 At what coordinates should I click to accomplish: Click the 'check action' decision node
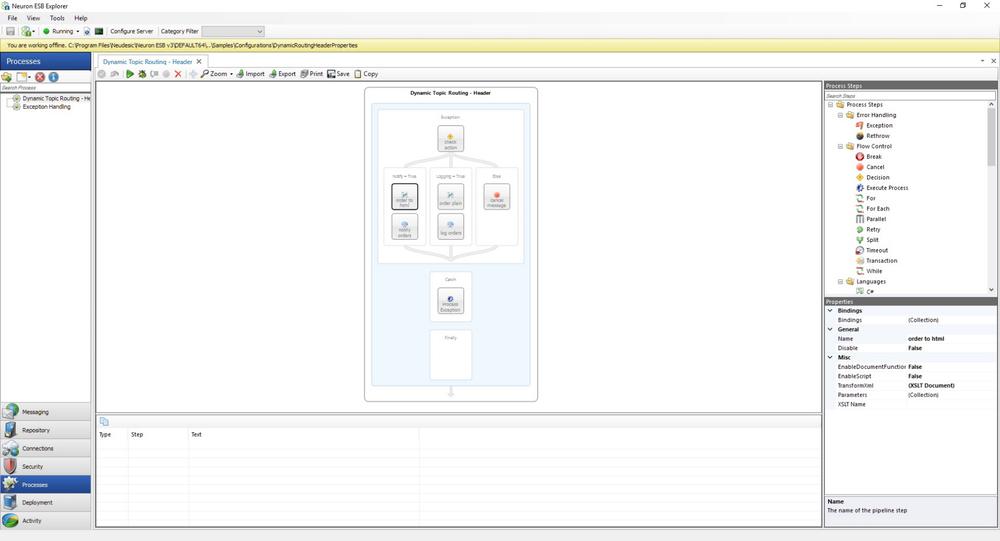(x=450, y=139)
